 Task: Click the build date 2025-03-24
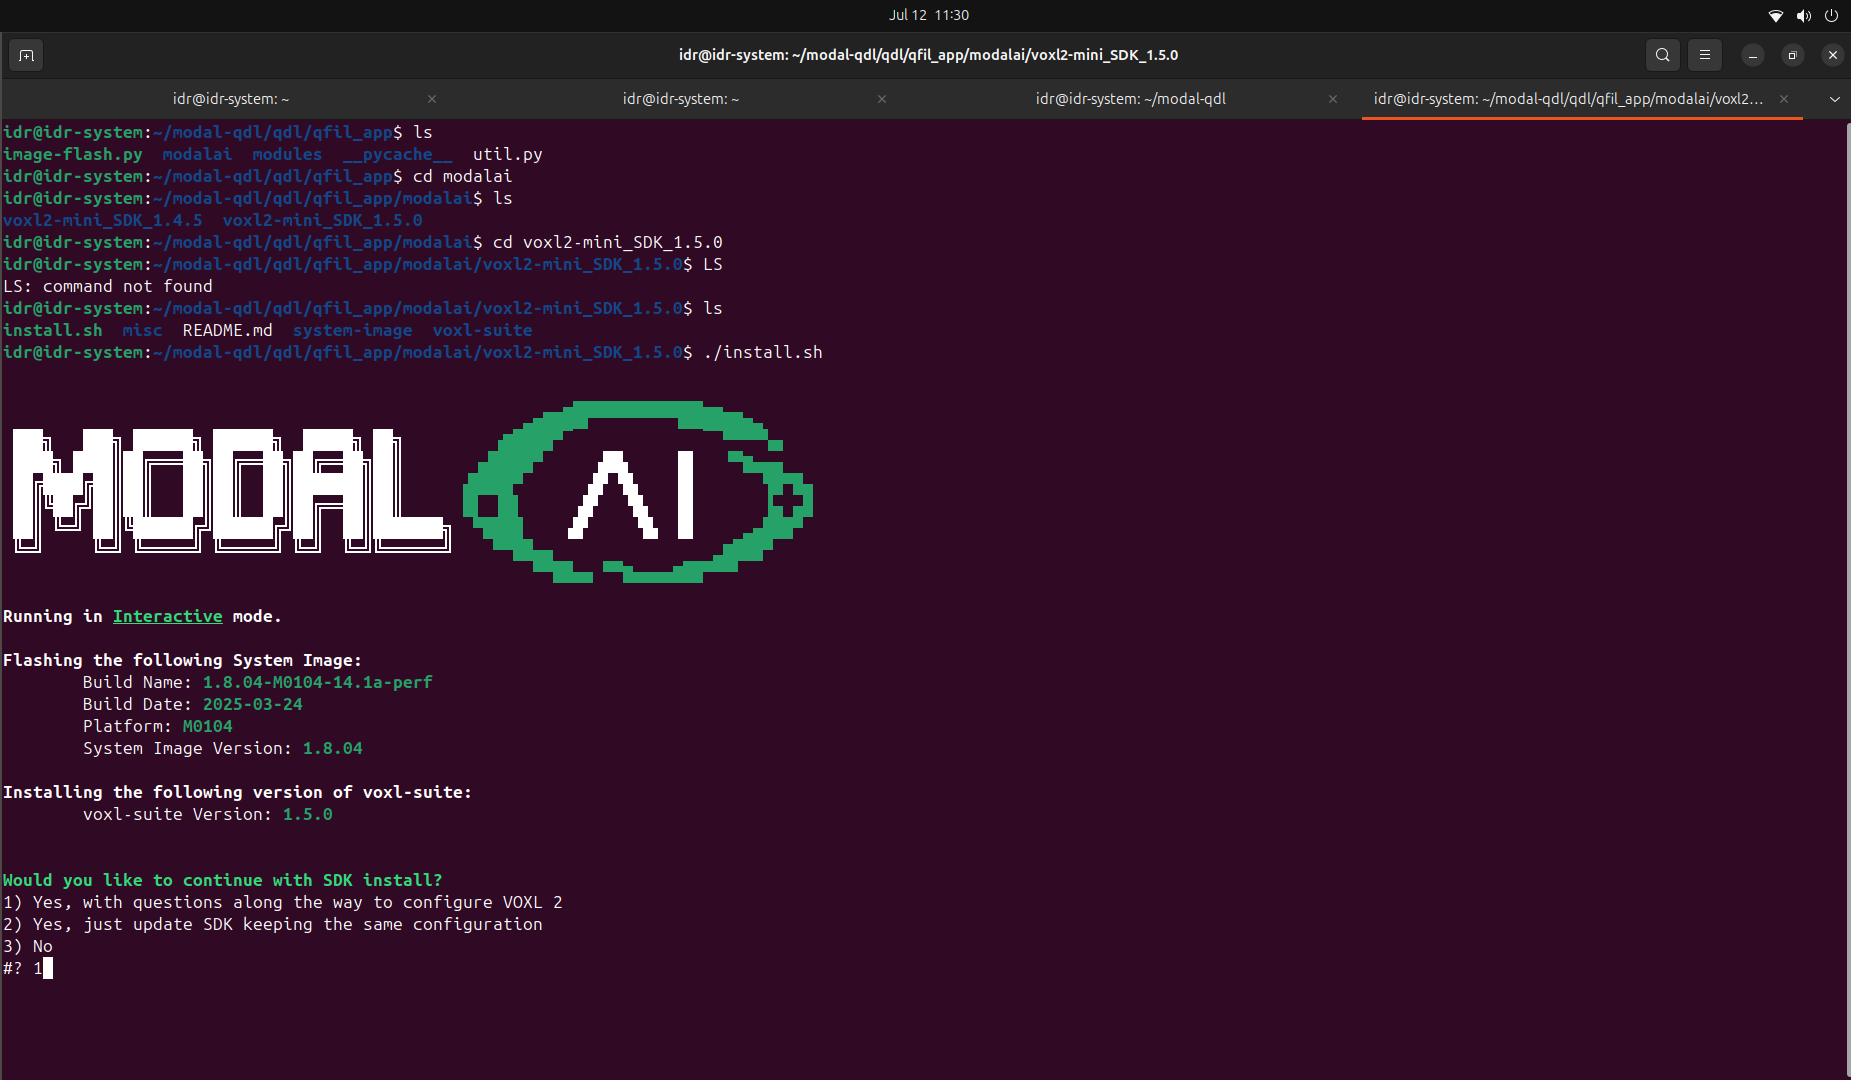point(253,704)
